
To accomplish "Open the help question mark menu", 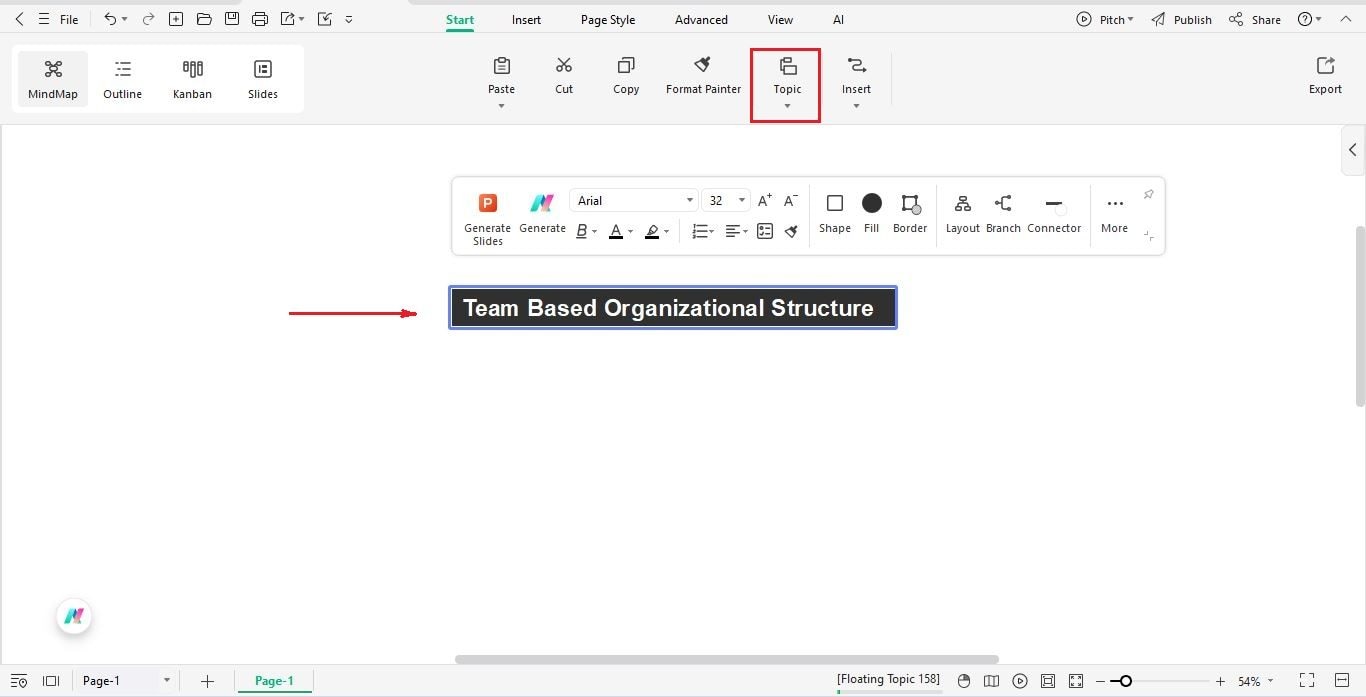I will (x=1309, y=19).
